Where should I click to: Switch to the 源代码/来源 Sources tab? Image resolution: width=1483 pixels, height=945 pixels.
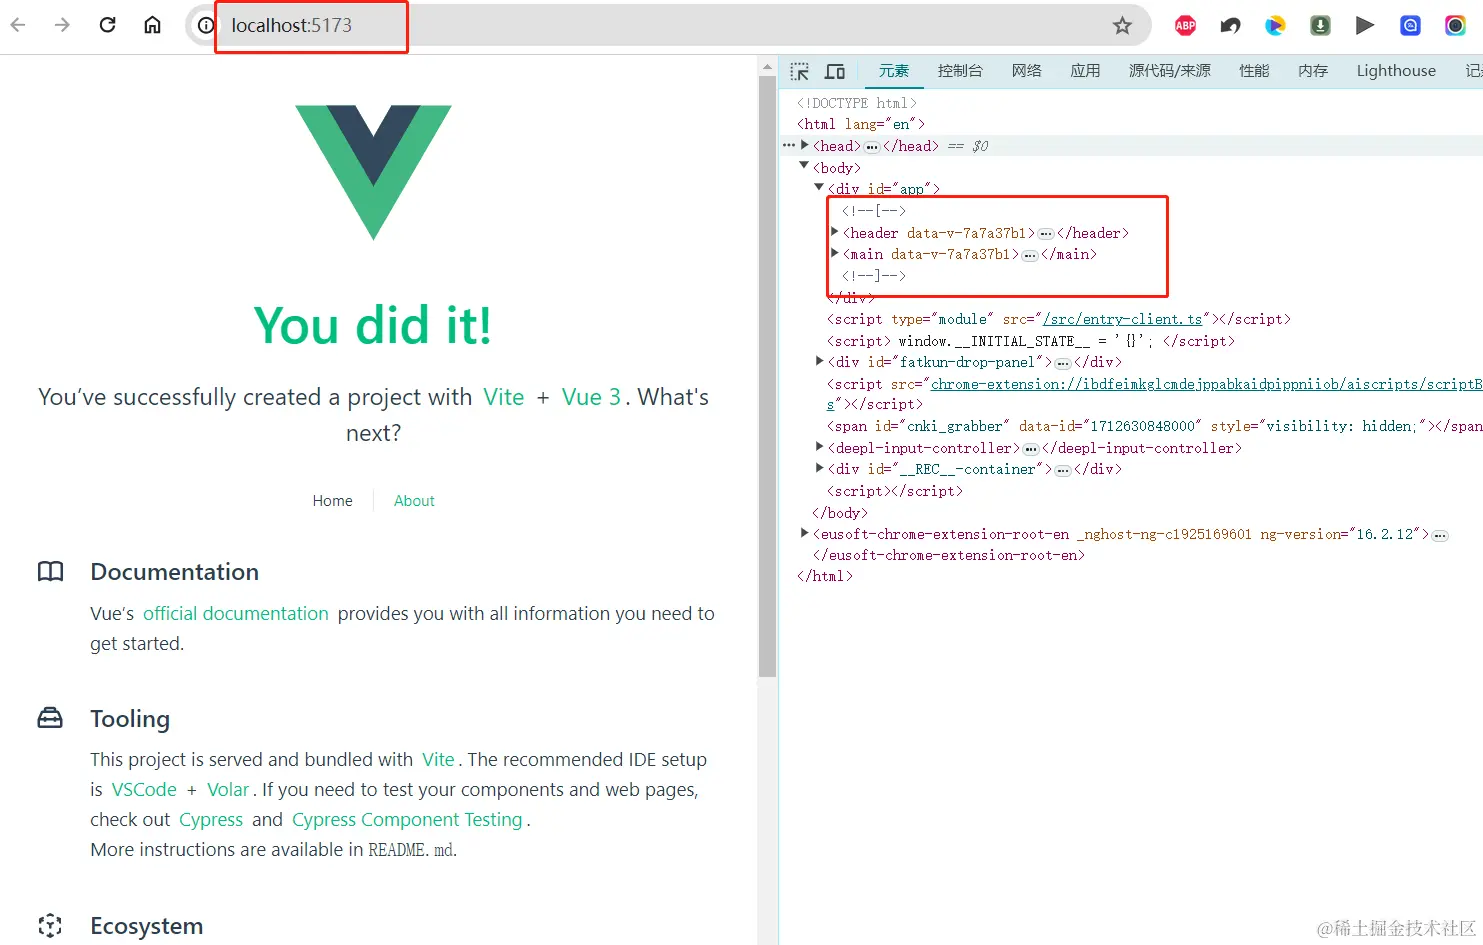pyautogui.click(x=1169, y=71)
